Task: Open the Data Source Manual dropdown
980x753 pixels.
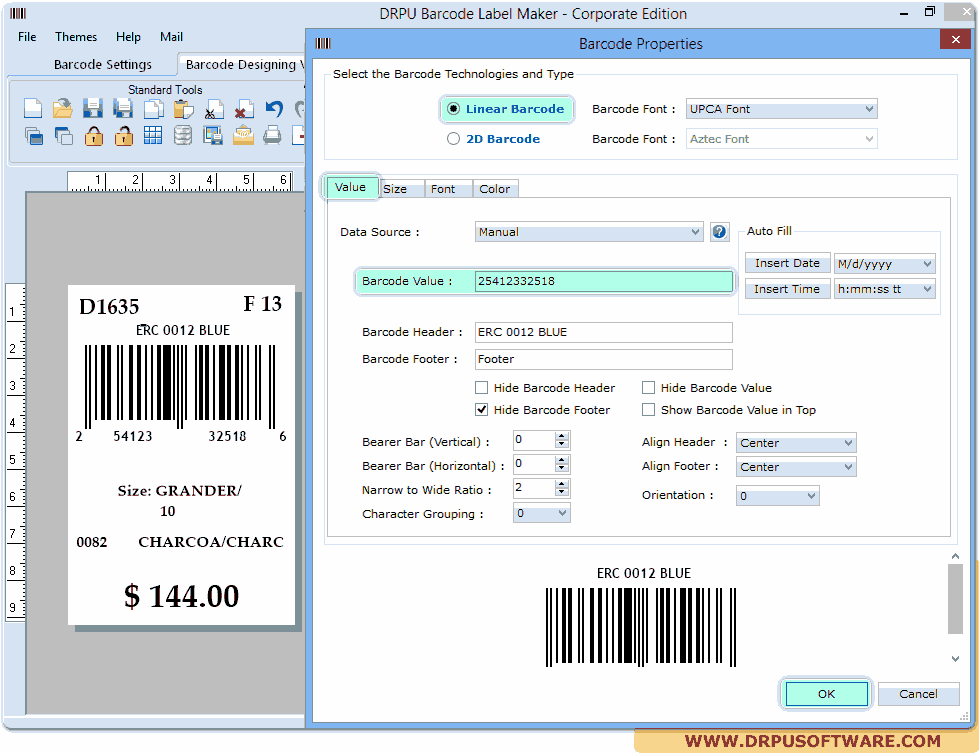Action: [589, 232]
